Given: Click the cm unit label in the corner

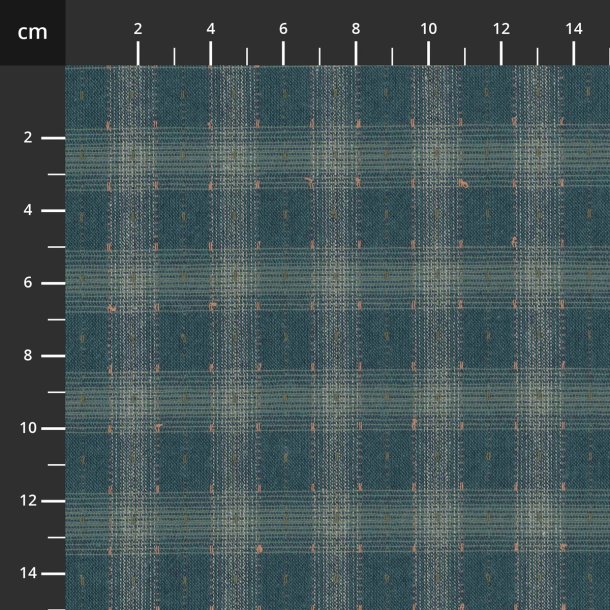Looking at the screenshot, I should pos(32,32).
